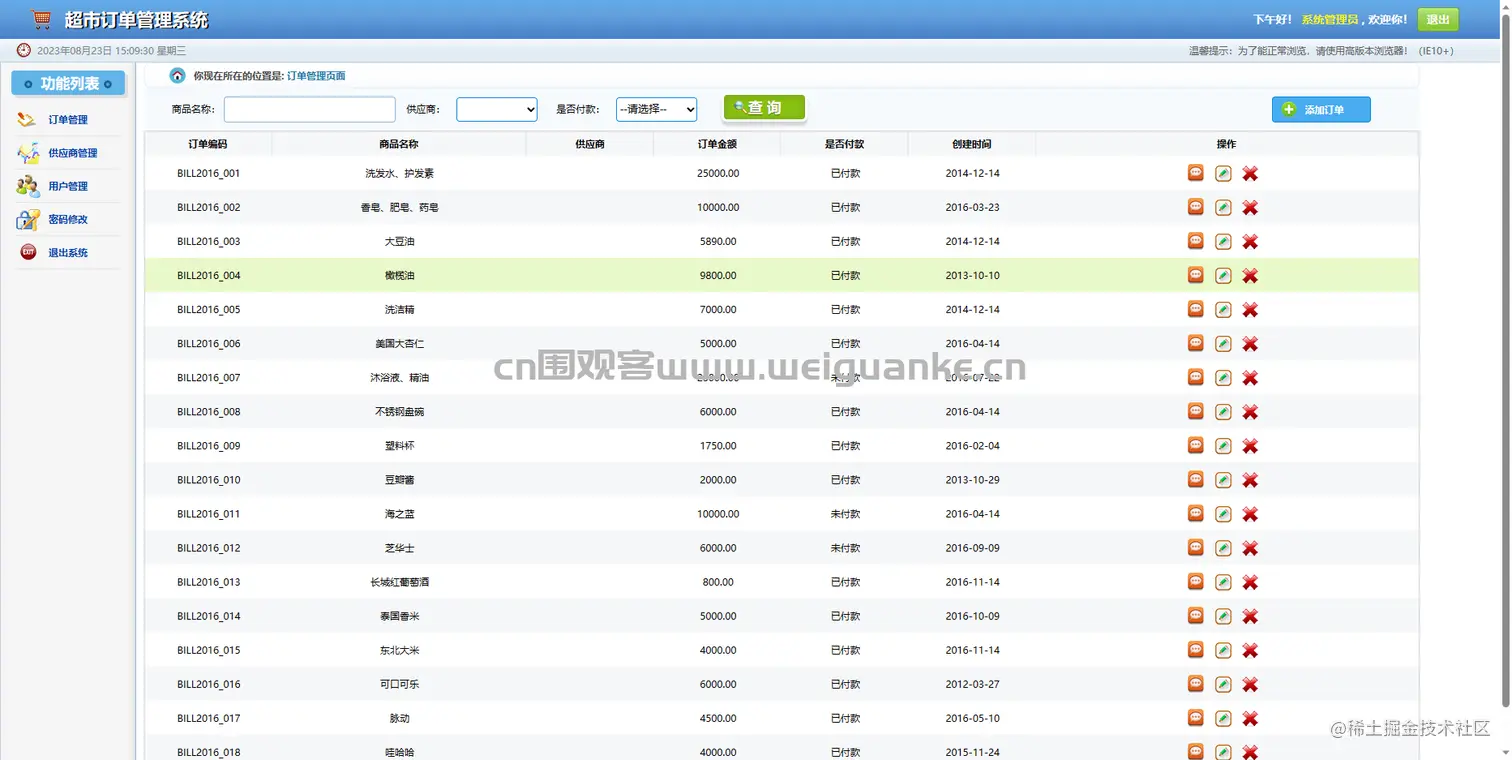This screenshot has height=760, width=1512.
Task: Delete order BILL2016_007 with red X
Action: [x=1250, y=378]
